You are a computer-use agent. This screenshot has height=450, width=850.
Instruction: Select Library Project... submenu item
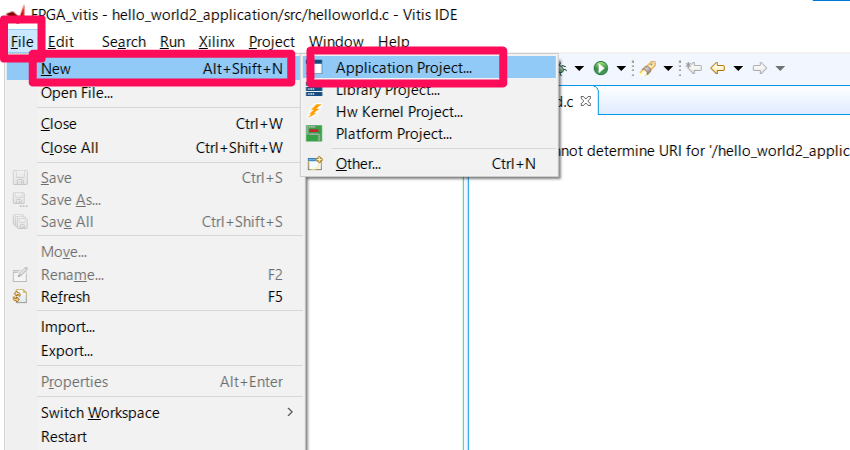tap(430, 91)
